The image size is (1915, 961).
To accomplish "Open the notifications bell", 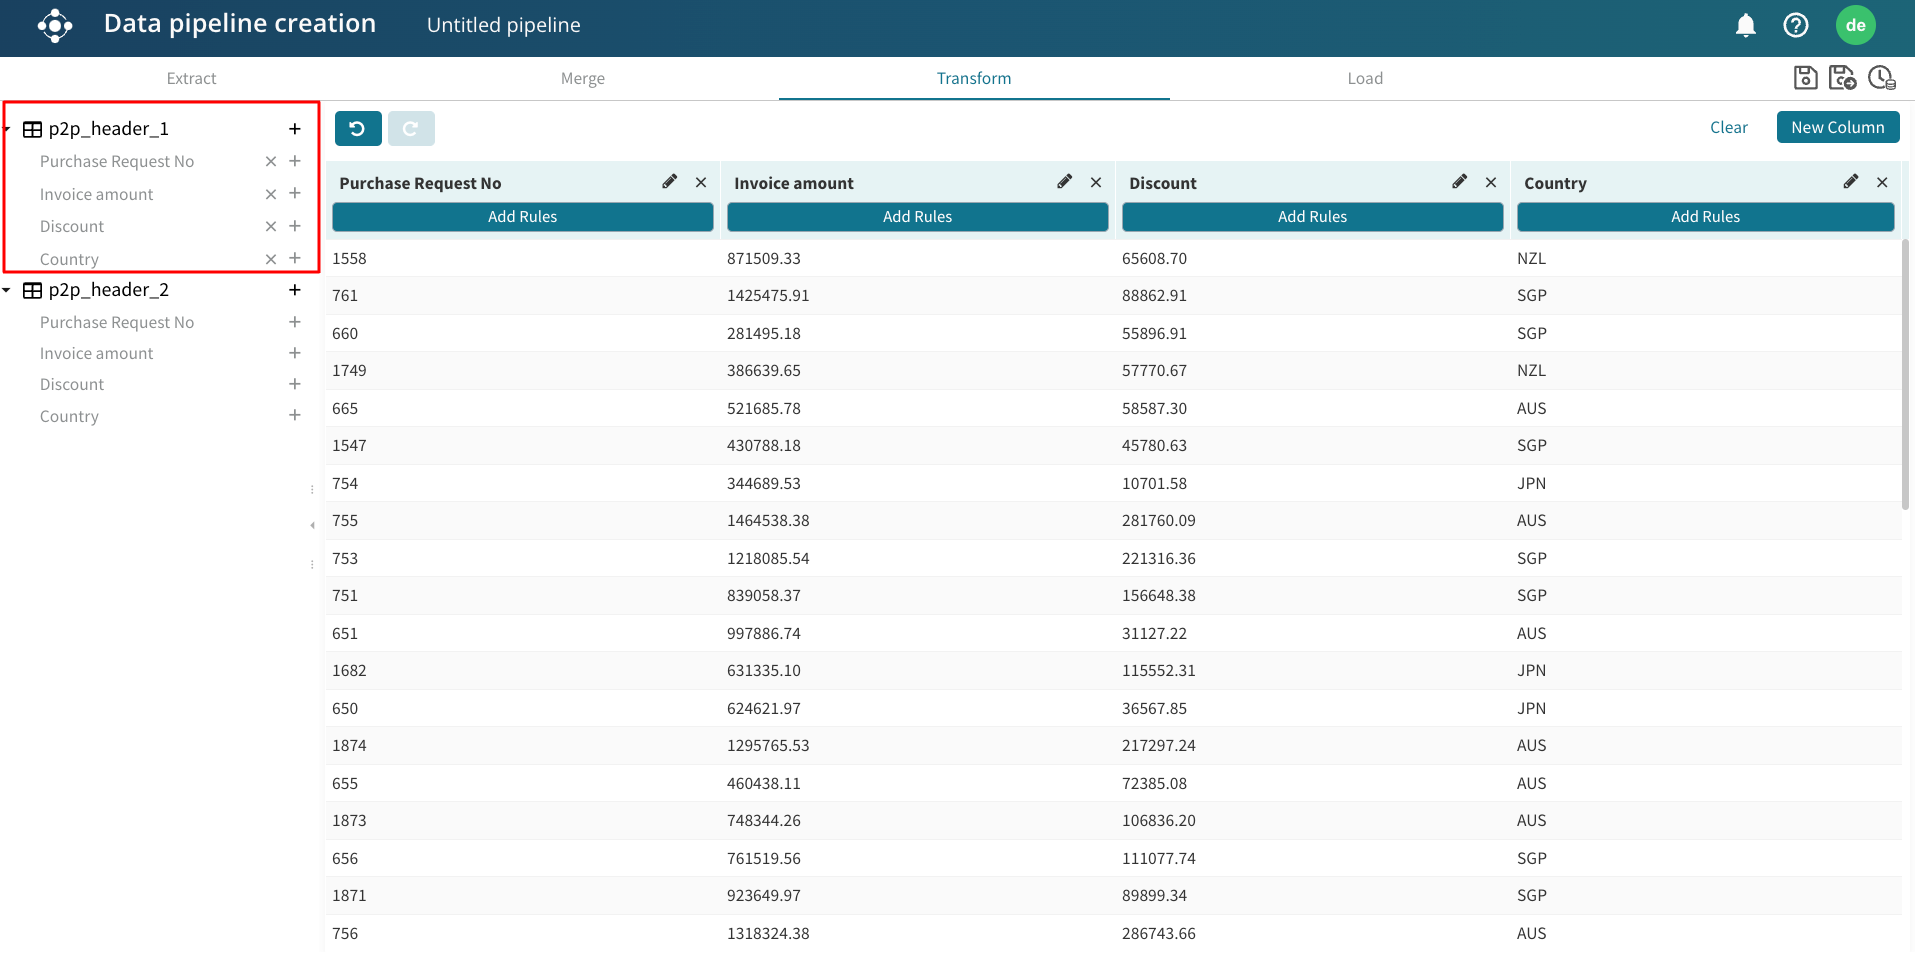I will tap(1745, 25).
